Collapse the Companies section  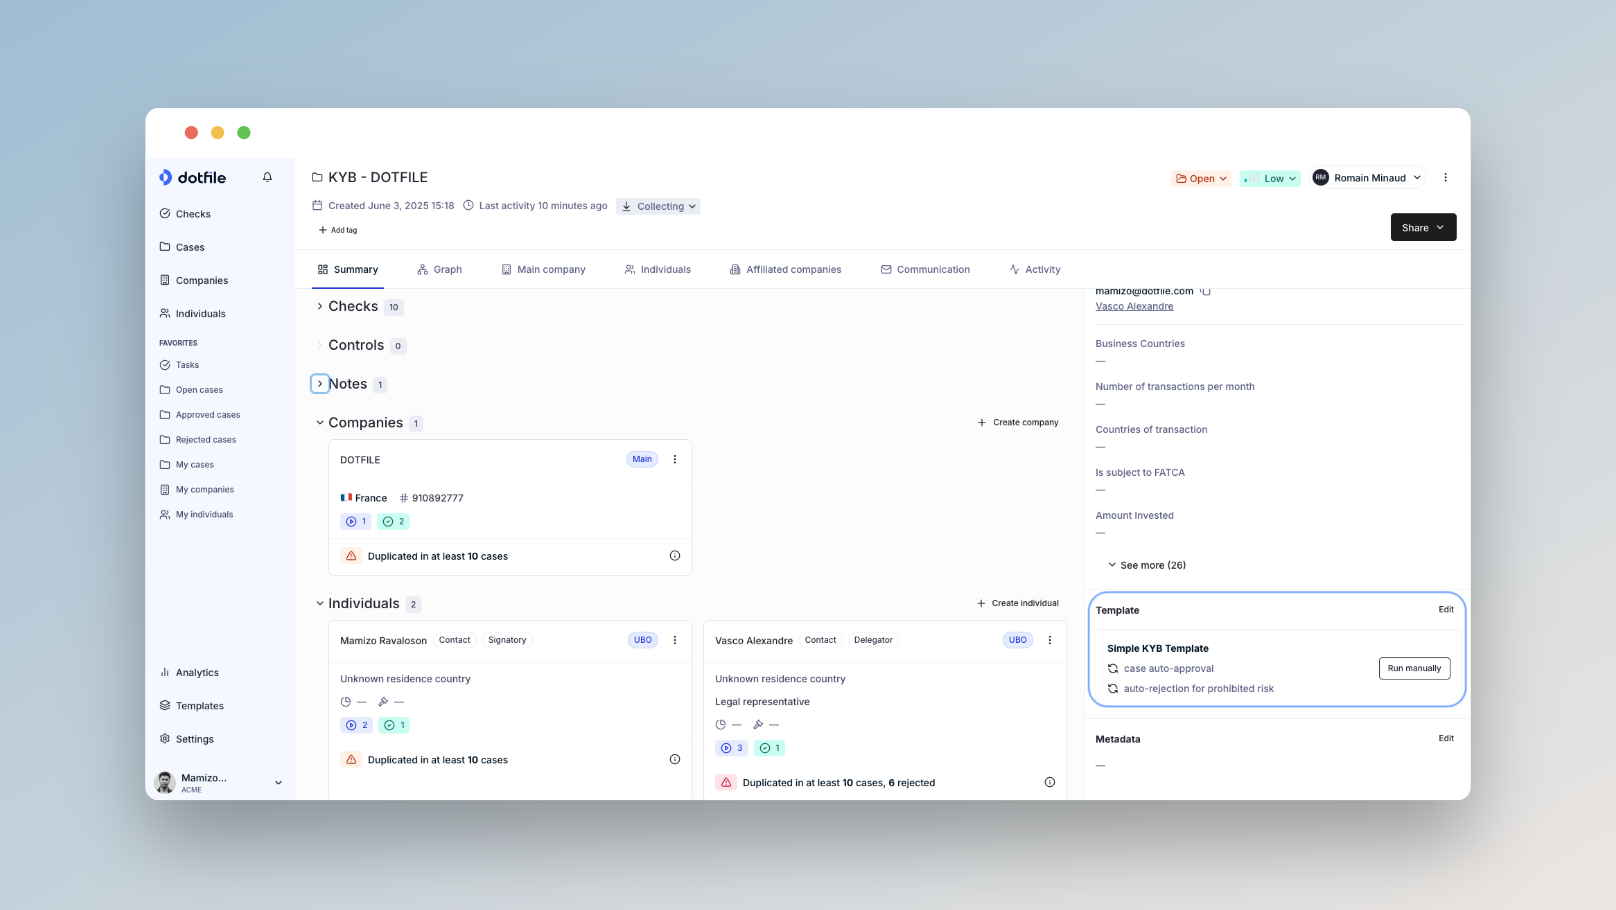(x=320, y=423)
